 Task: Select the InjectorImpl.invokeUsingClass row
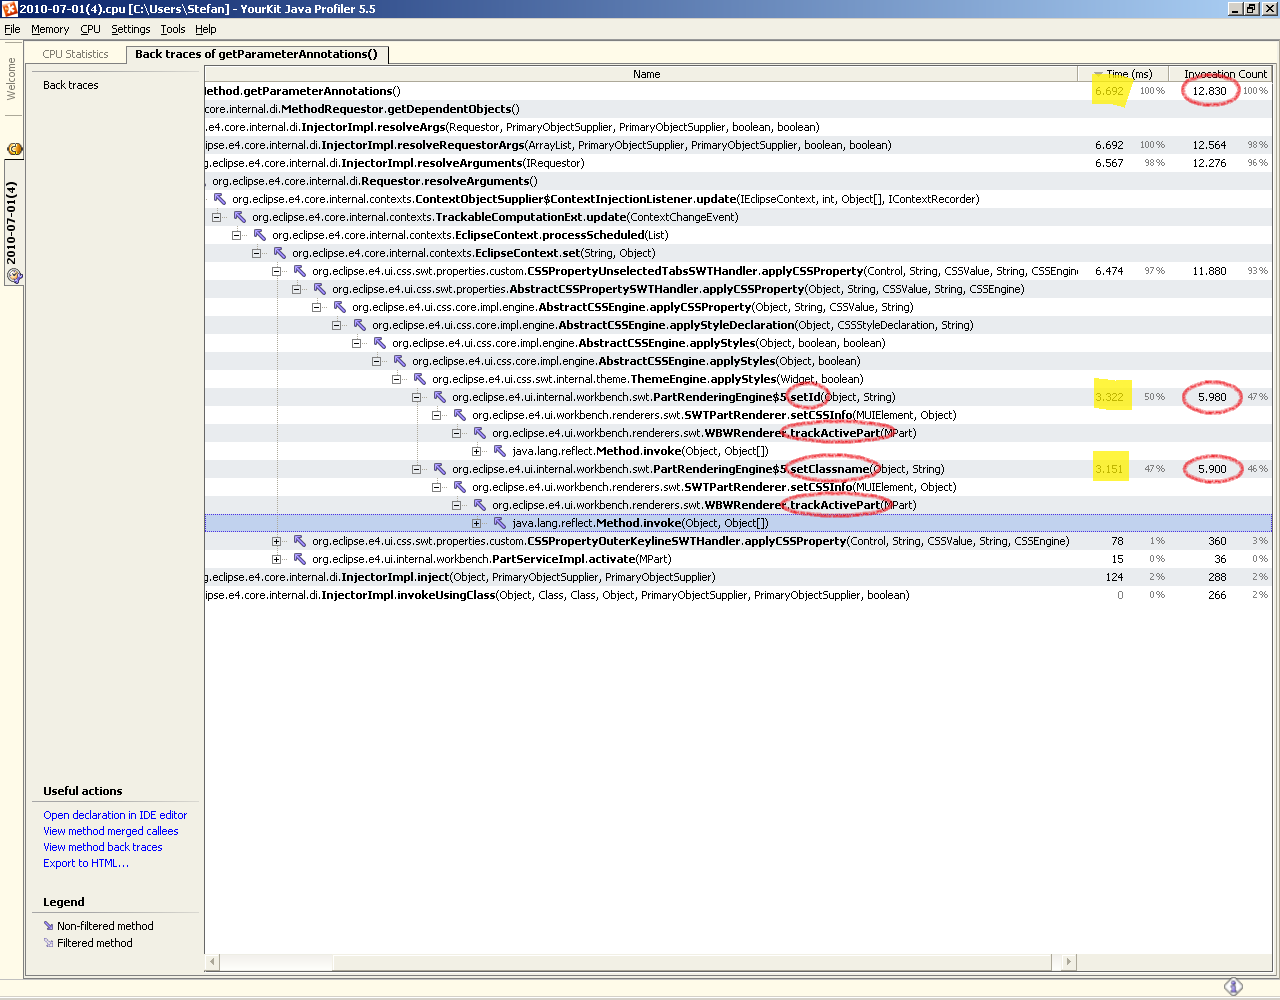point(738,595)
